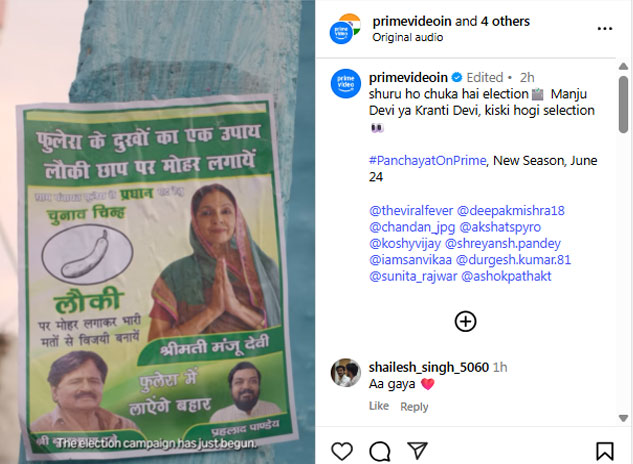Open primevideoin avatar next to the caption
The height and width of the screenshot is (464, 633).
point(346,84)
